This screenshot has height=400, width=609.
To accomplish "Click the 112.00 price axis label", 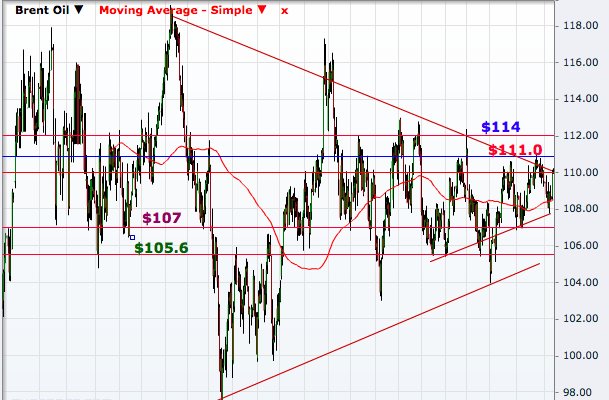I will click(x=581, y=136).
